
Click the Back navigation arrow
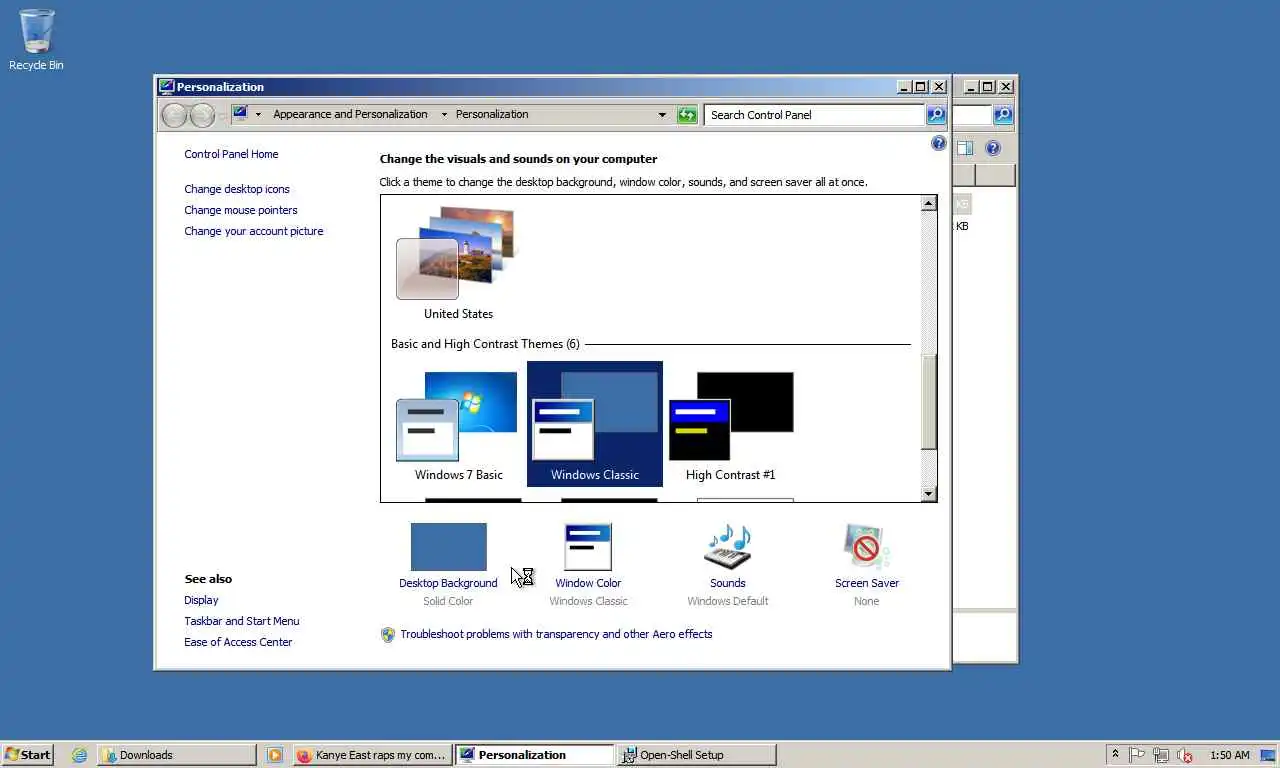[174, 115]
